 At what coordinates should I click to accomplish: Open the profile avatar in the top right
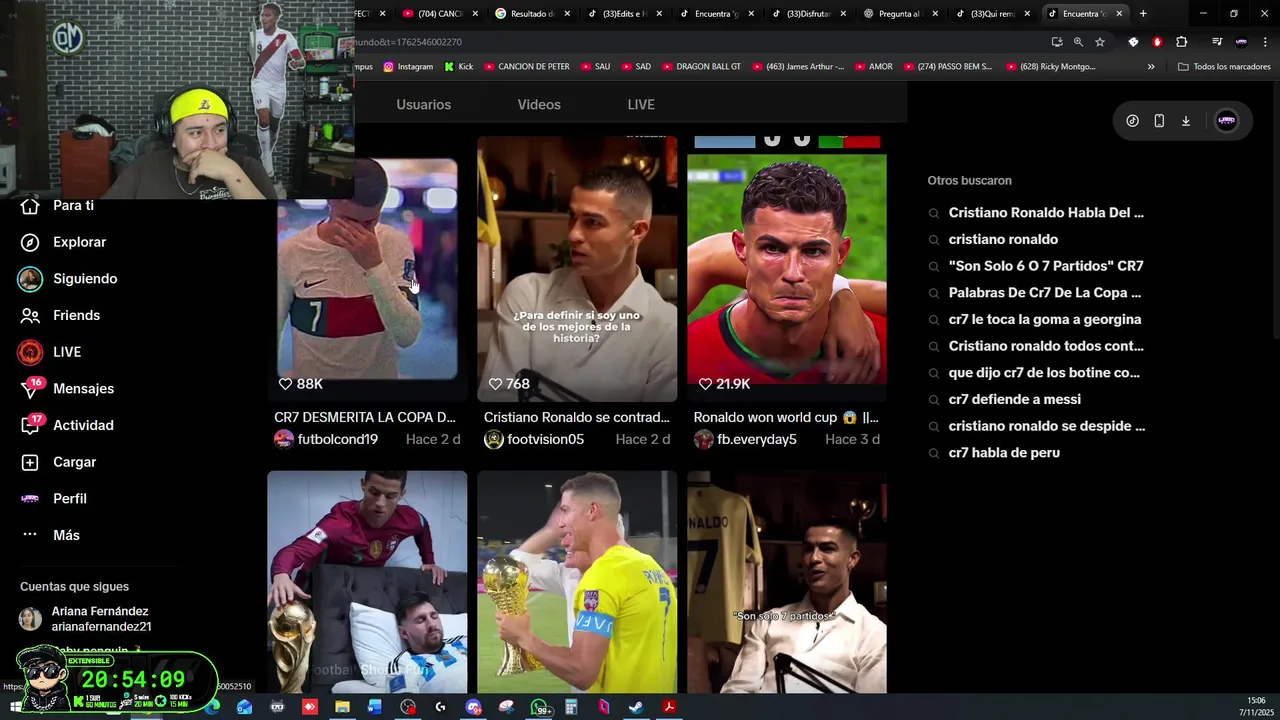[x=1227, y=121]
